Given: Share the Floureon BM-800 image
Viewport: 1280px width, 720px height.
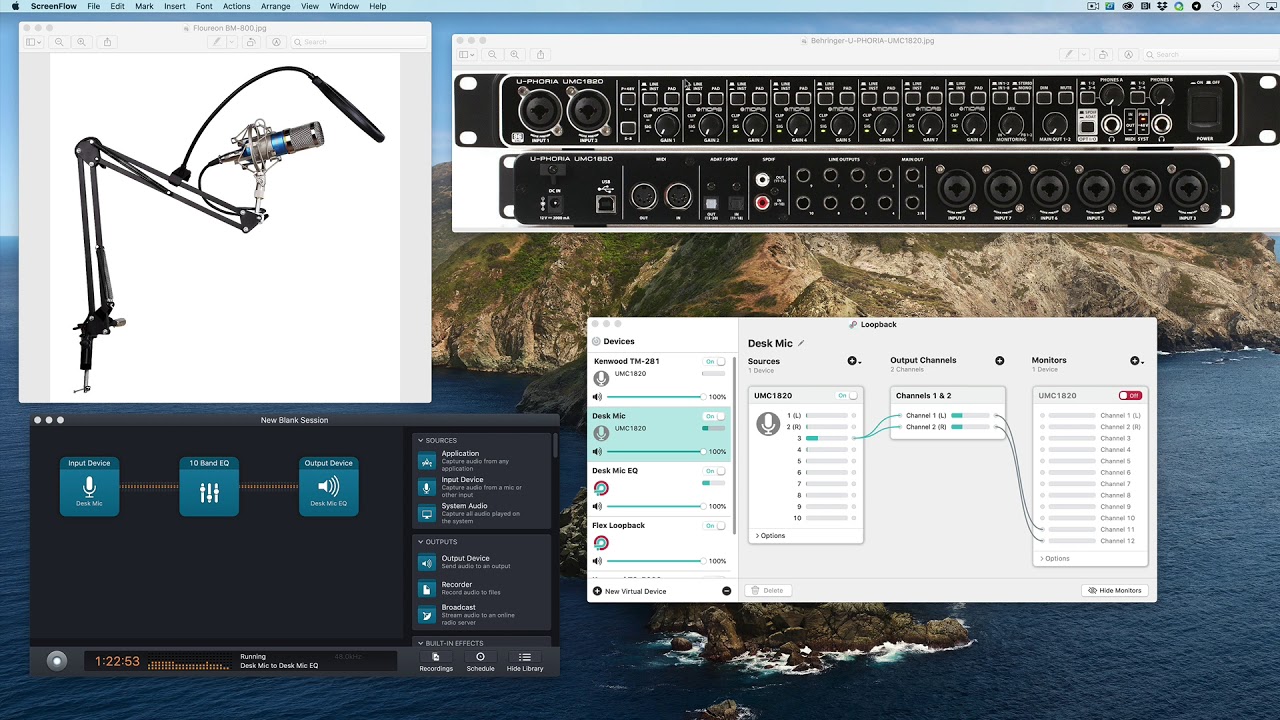Looking at the screenshot, I should click(108, 42).
